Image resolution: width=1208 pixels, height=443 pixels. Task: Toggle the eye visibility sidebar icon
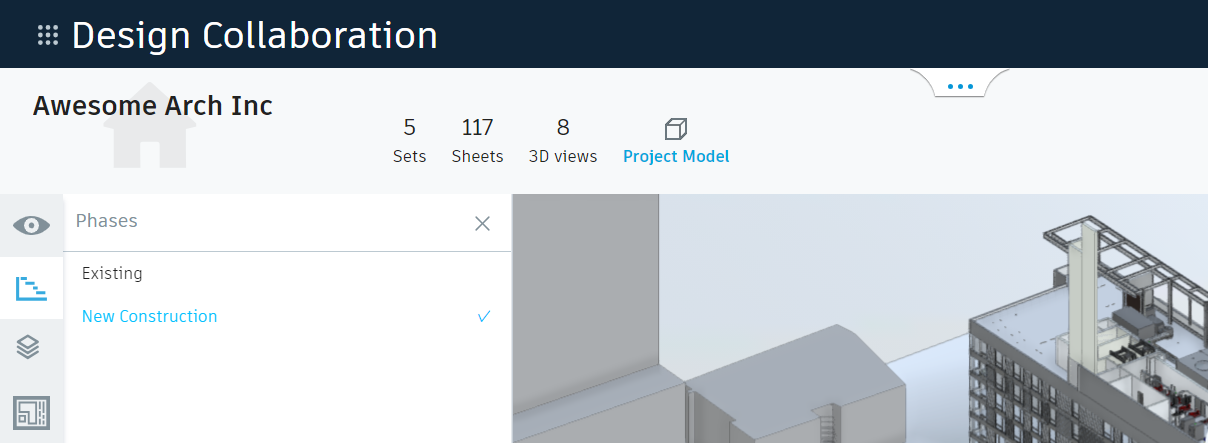32,225
